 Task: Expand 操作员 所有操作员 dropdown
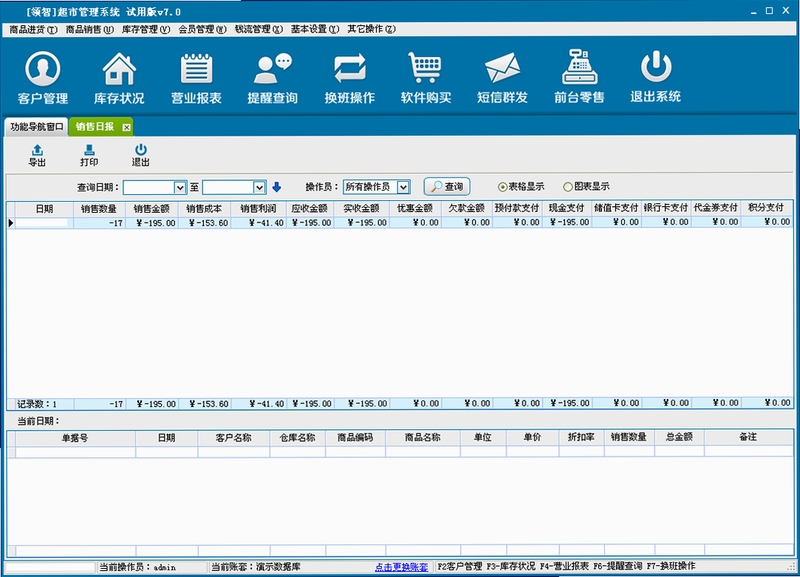point(403,187)
